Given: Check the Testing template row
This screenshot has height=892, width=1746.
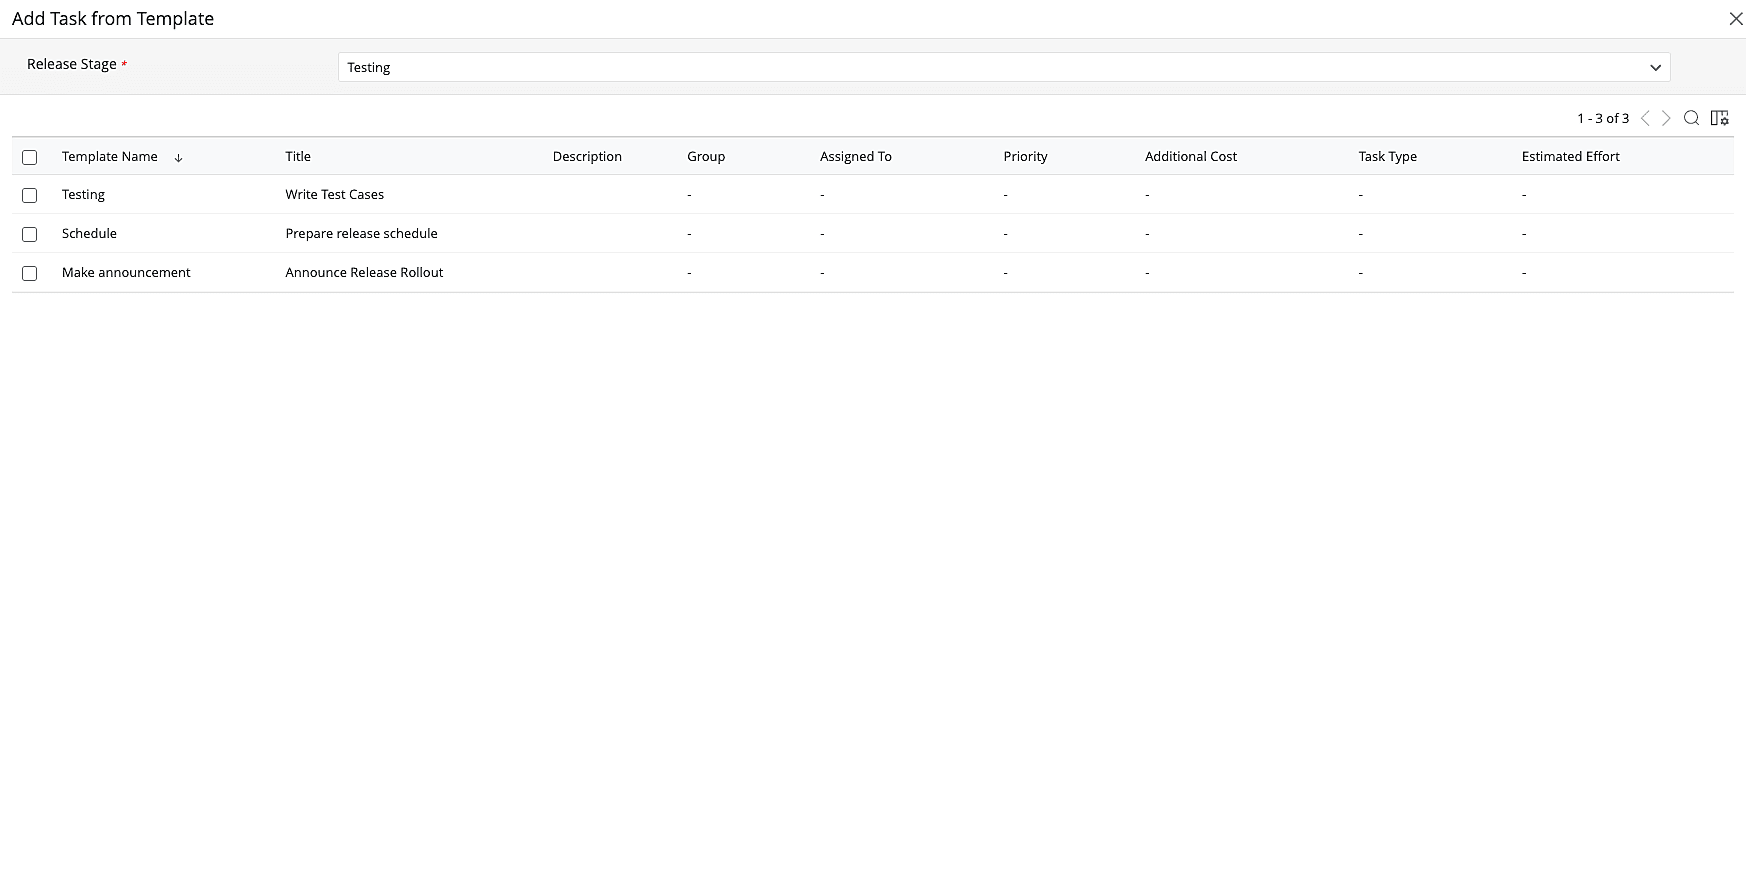Looking at the screenshot, I should tap(30, 195).
